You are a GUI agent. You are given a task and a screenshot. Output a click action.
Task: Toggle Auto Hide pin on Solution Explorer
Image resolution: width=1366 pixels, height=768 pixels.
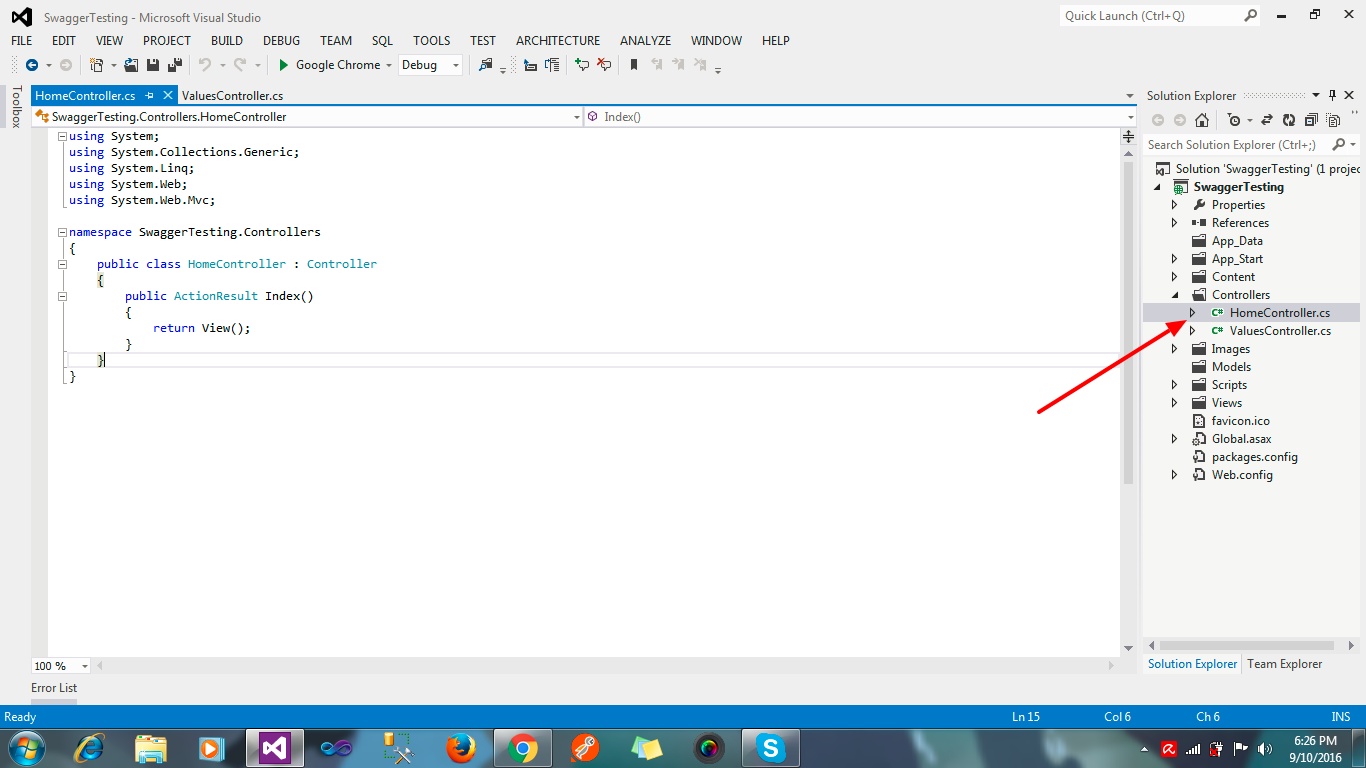1332,96
